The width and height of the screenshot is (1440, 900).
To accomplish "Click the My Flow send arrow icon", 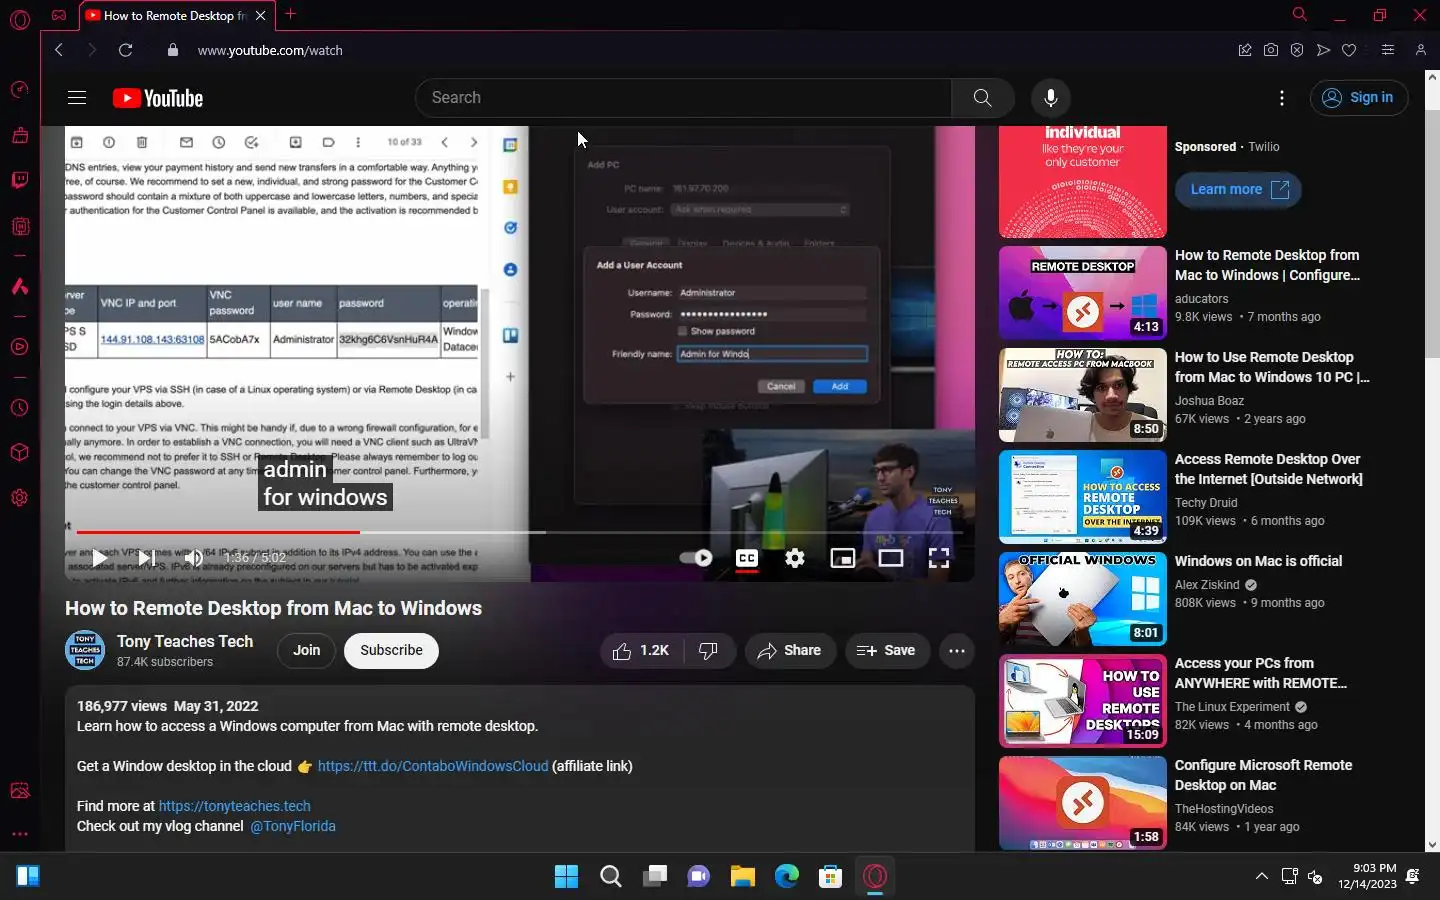I will pos(1323,50).
